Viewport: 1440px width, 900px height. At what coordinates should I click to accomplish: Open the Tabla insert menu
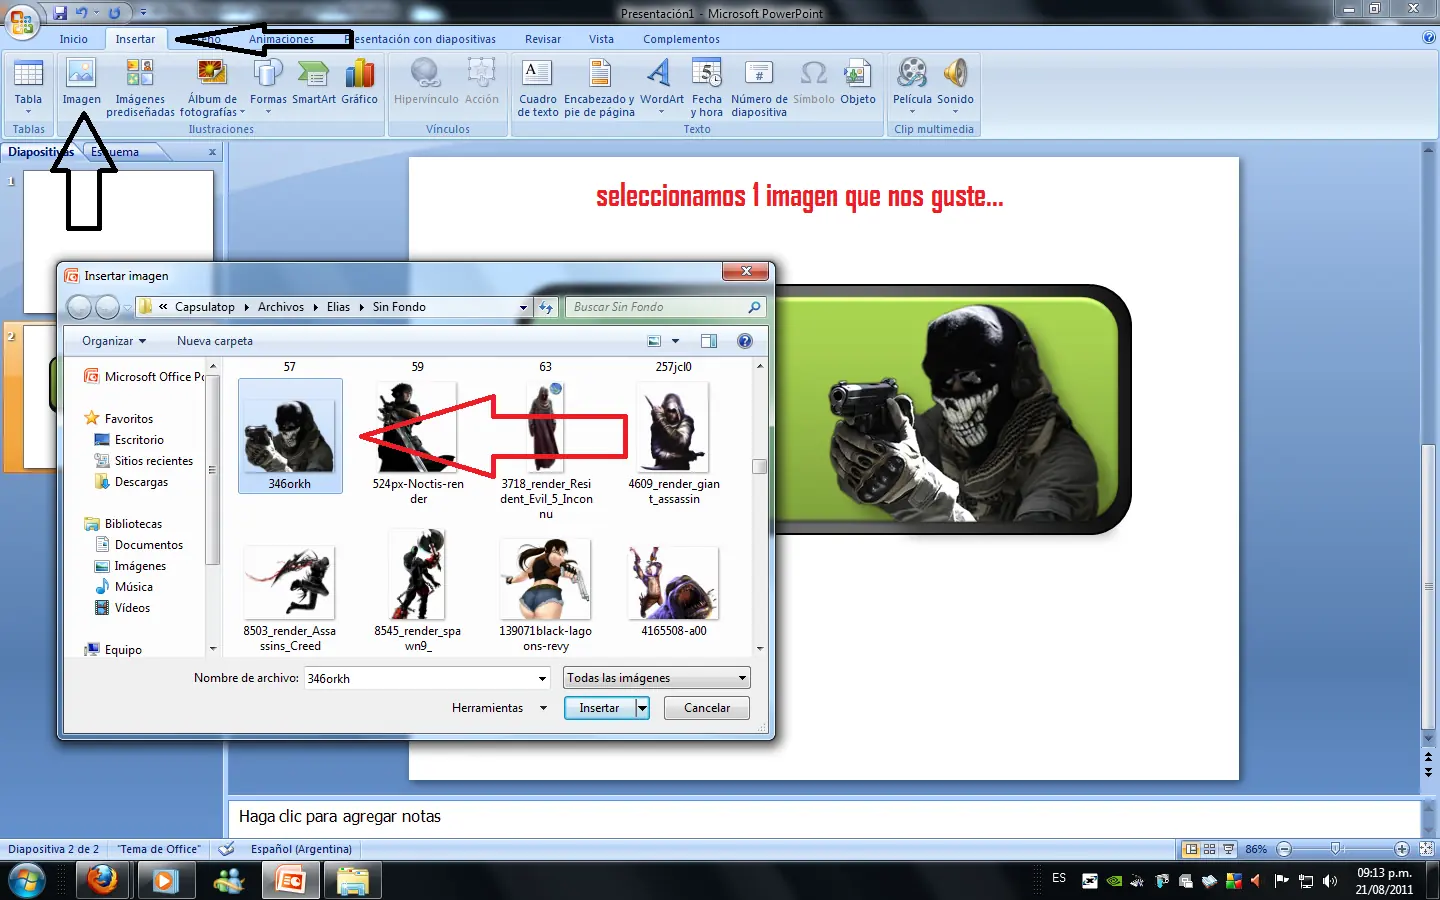28,85
